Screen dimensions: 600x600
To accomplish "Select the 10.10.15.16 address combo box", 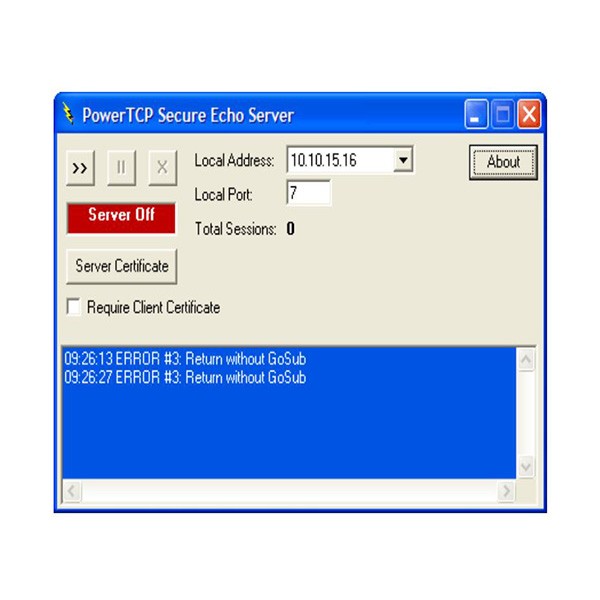I will click(x=350, y=160).
